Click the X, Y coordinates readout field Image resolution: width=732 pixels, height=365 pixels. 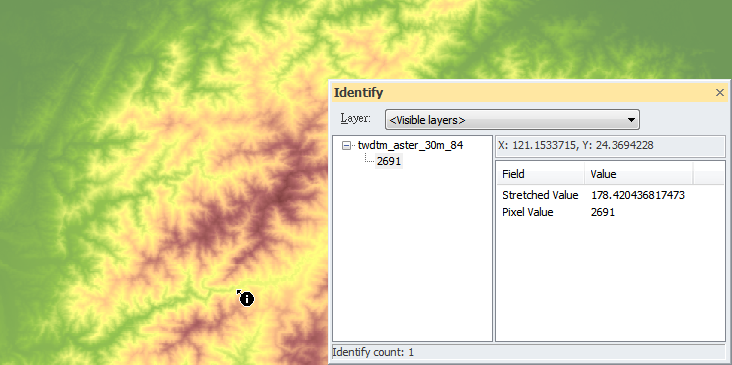click(x=610, y=146)
